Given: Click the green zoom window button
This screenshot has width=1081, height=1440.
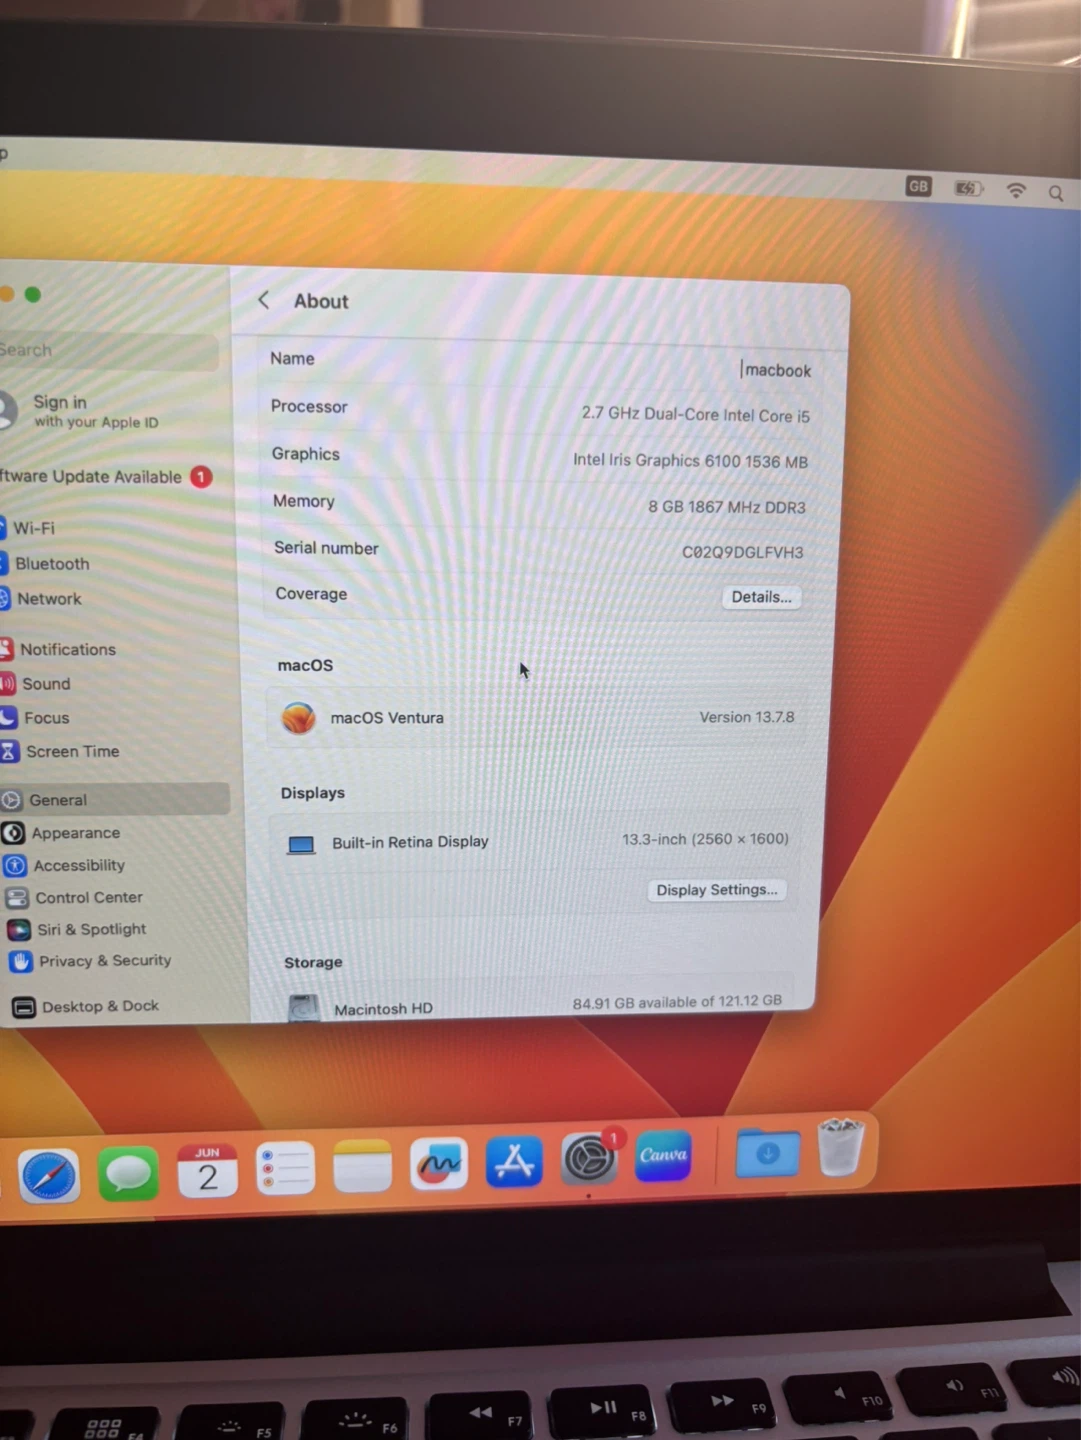Looking at the screenshot, I should tap(33, 294).
